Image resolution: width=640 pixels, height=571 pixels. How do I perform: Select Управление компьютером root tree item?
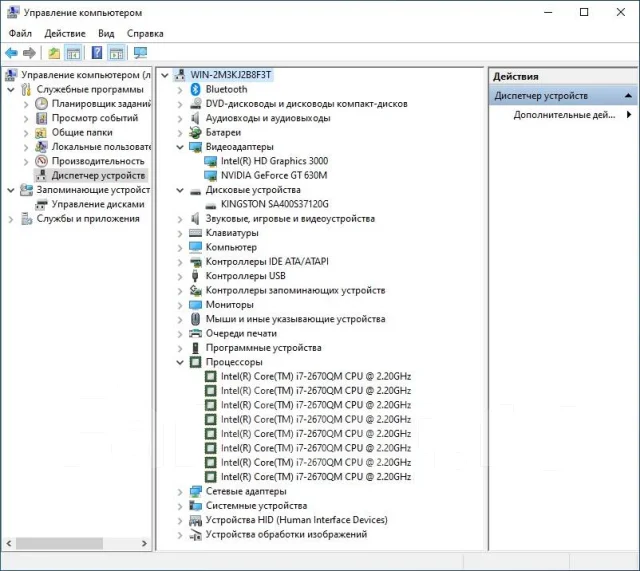click(x=86, y=75)
